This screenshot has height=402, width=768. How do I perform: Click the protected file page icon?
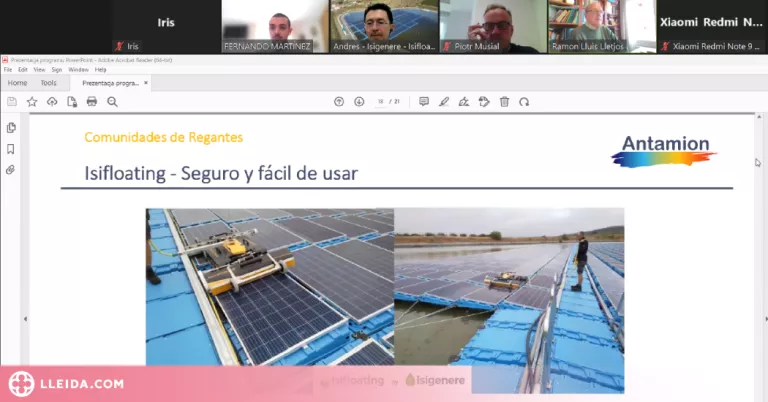pos(72,102)
